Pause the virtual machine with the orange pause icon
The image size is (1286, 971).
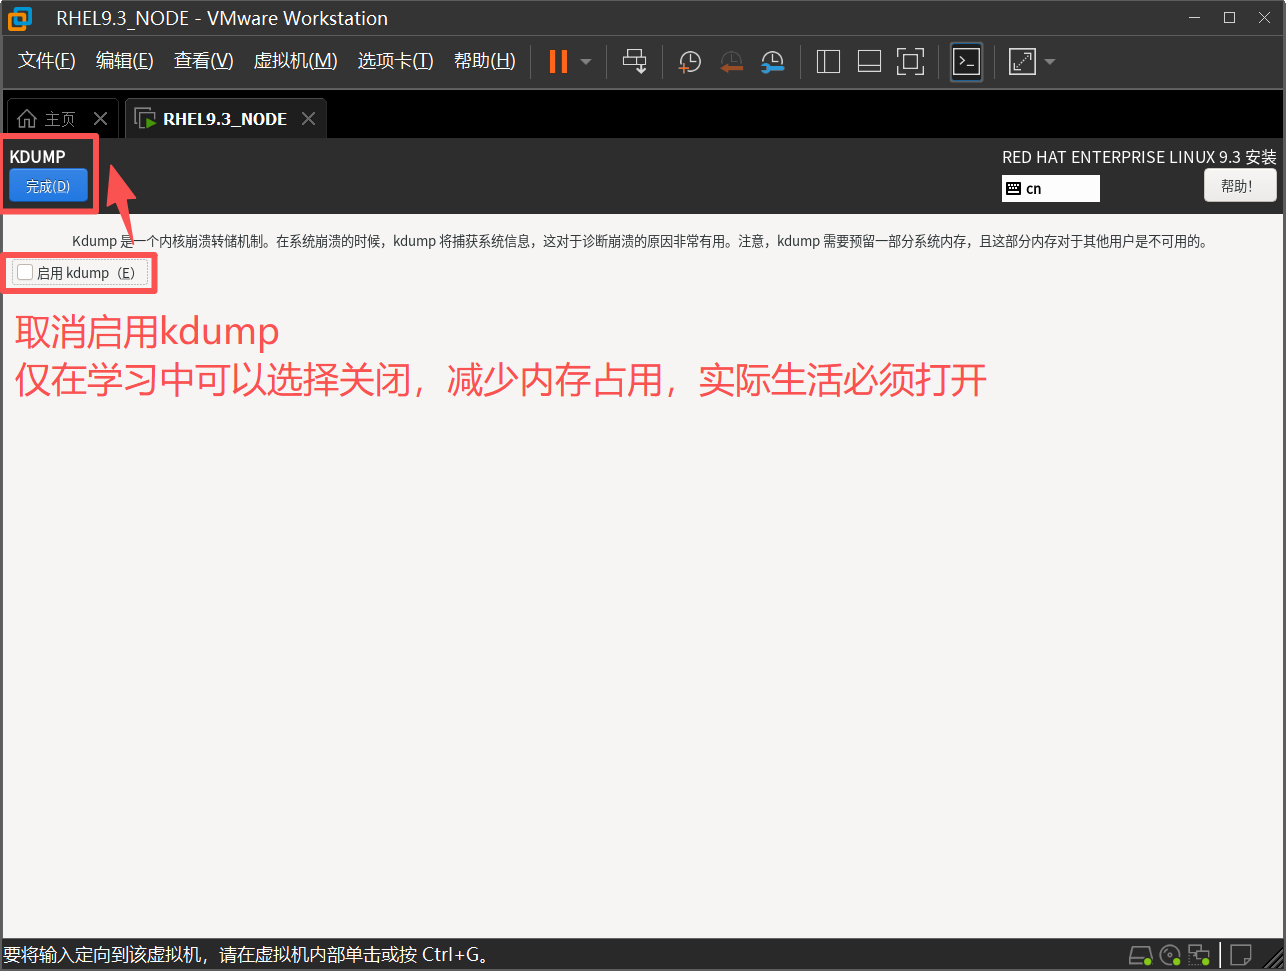558,62
